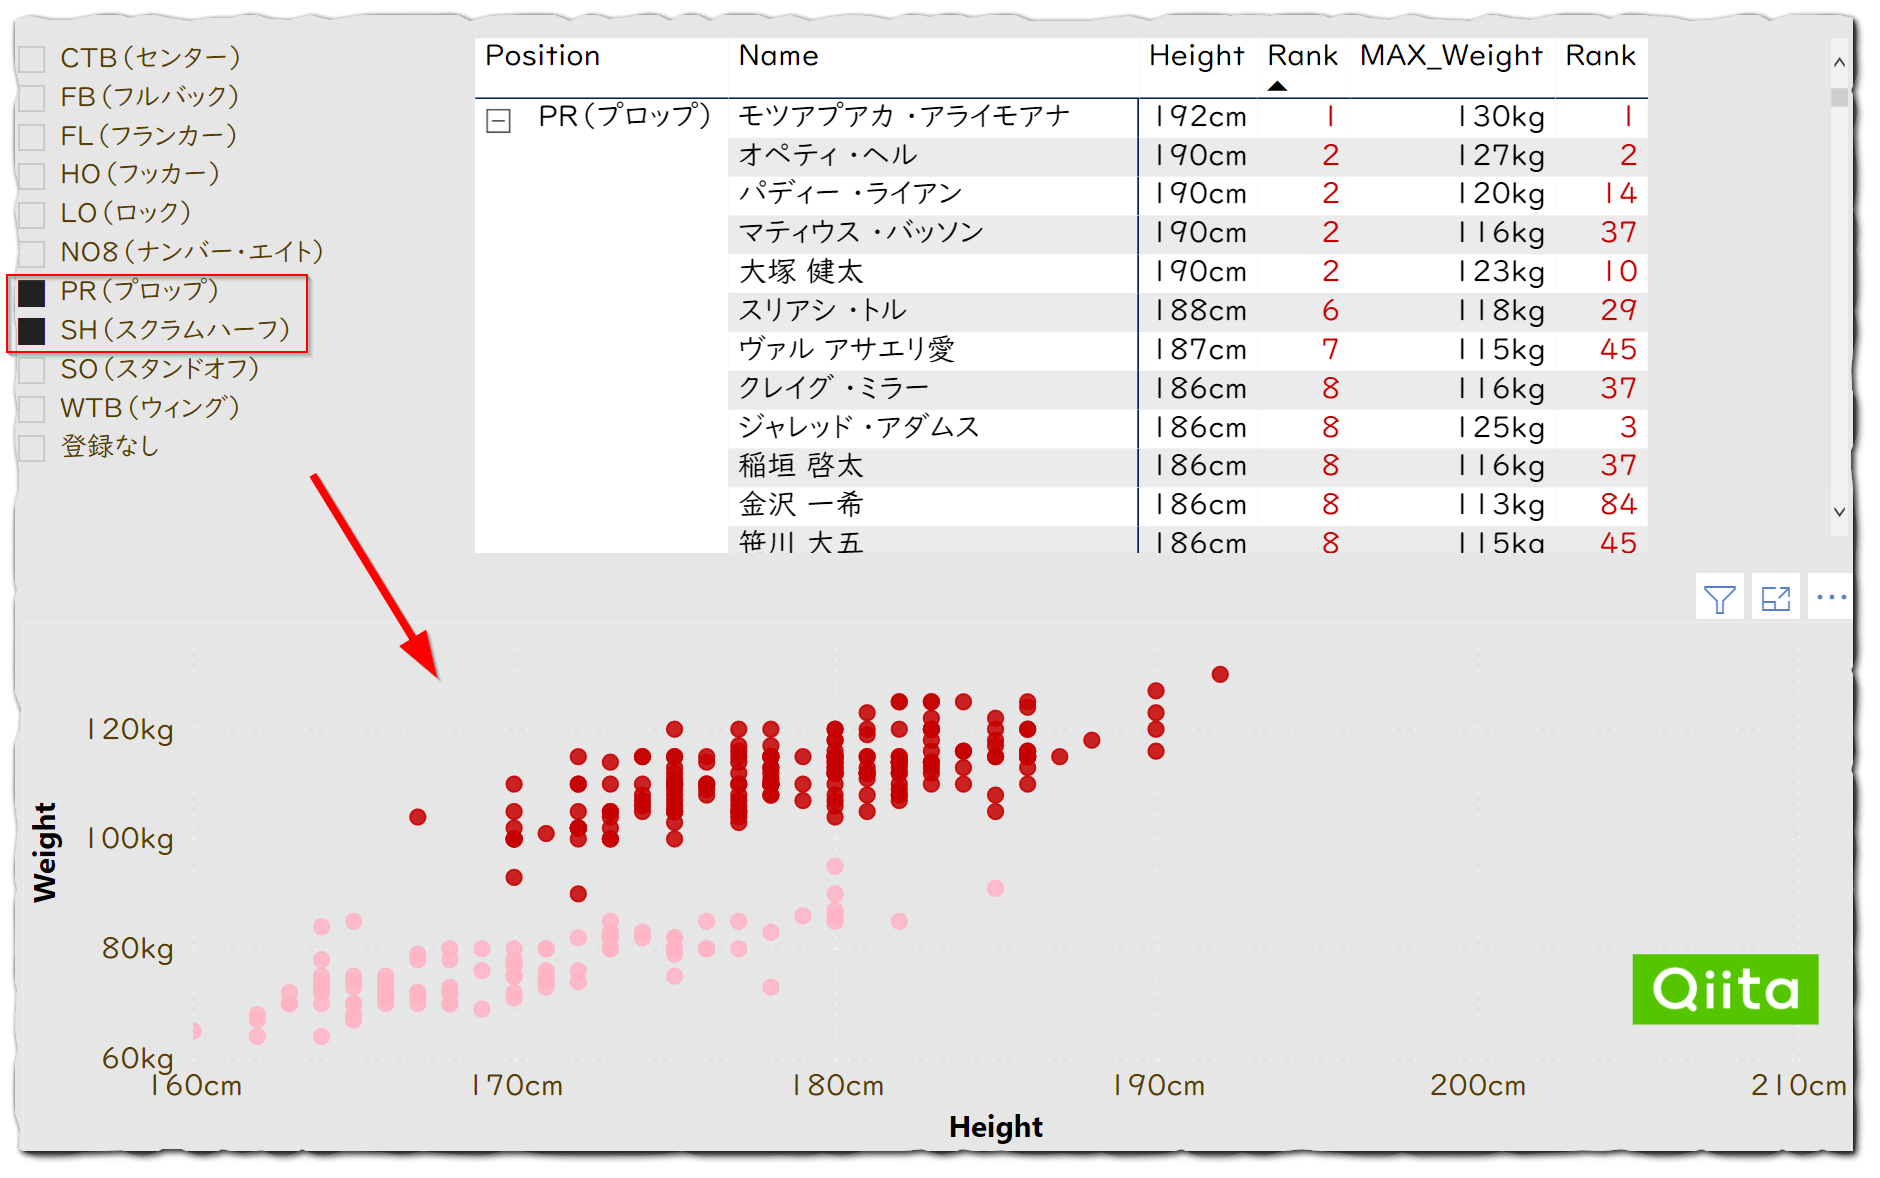Open the filter icon above the scatter chart
Image resolution: width=1880 pixels, height=1178 pixels.
pos(1719,599)
